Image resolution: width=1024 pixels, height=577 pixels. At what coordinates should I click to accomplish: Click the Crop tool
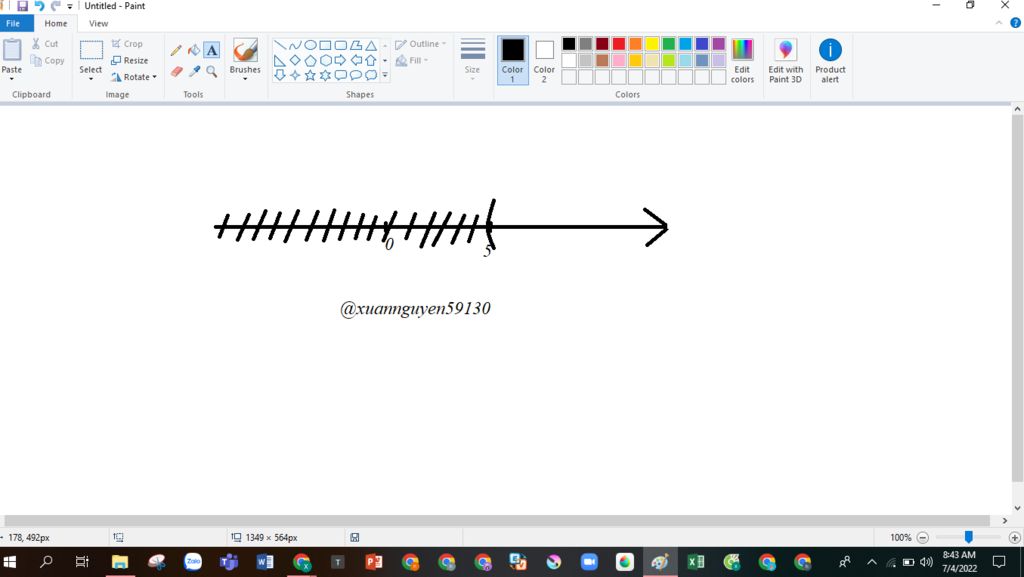[127, 44]
